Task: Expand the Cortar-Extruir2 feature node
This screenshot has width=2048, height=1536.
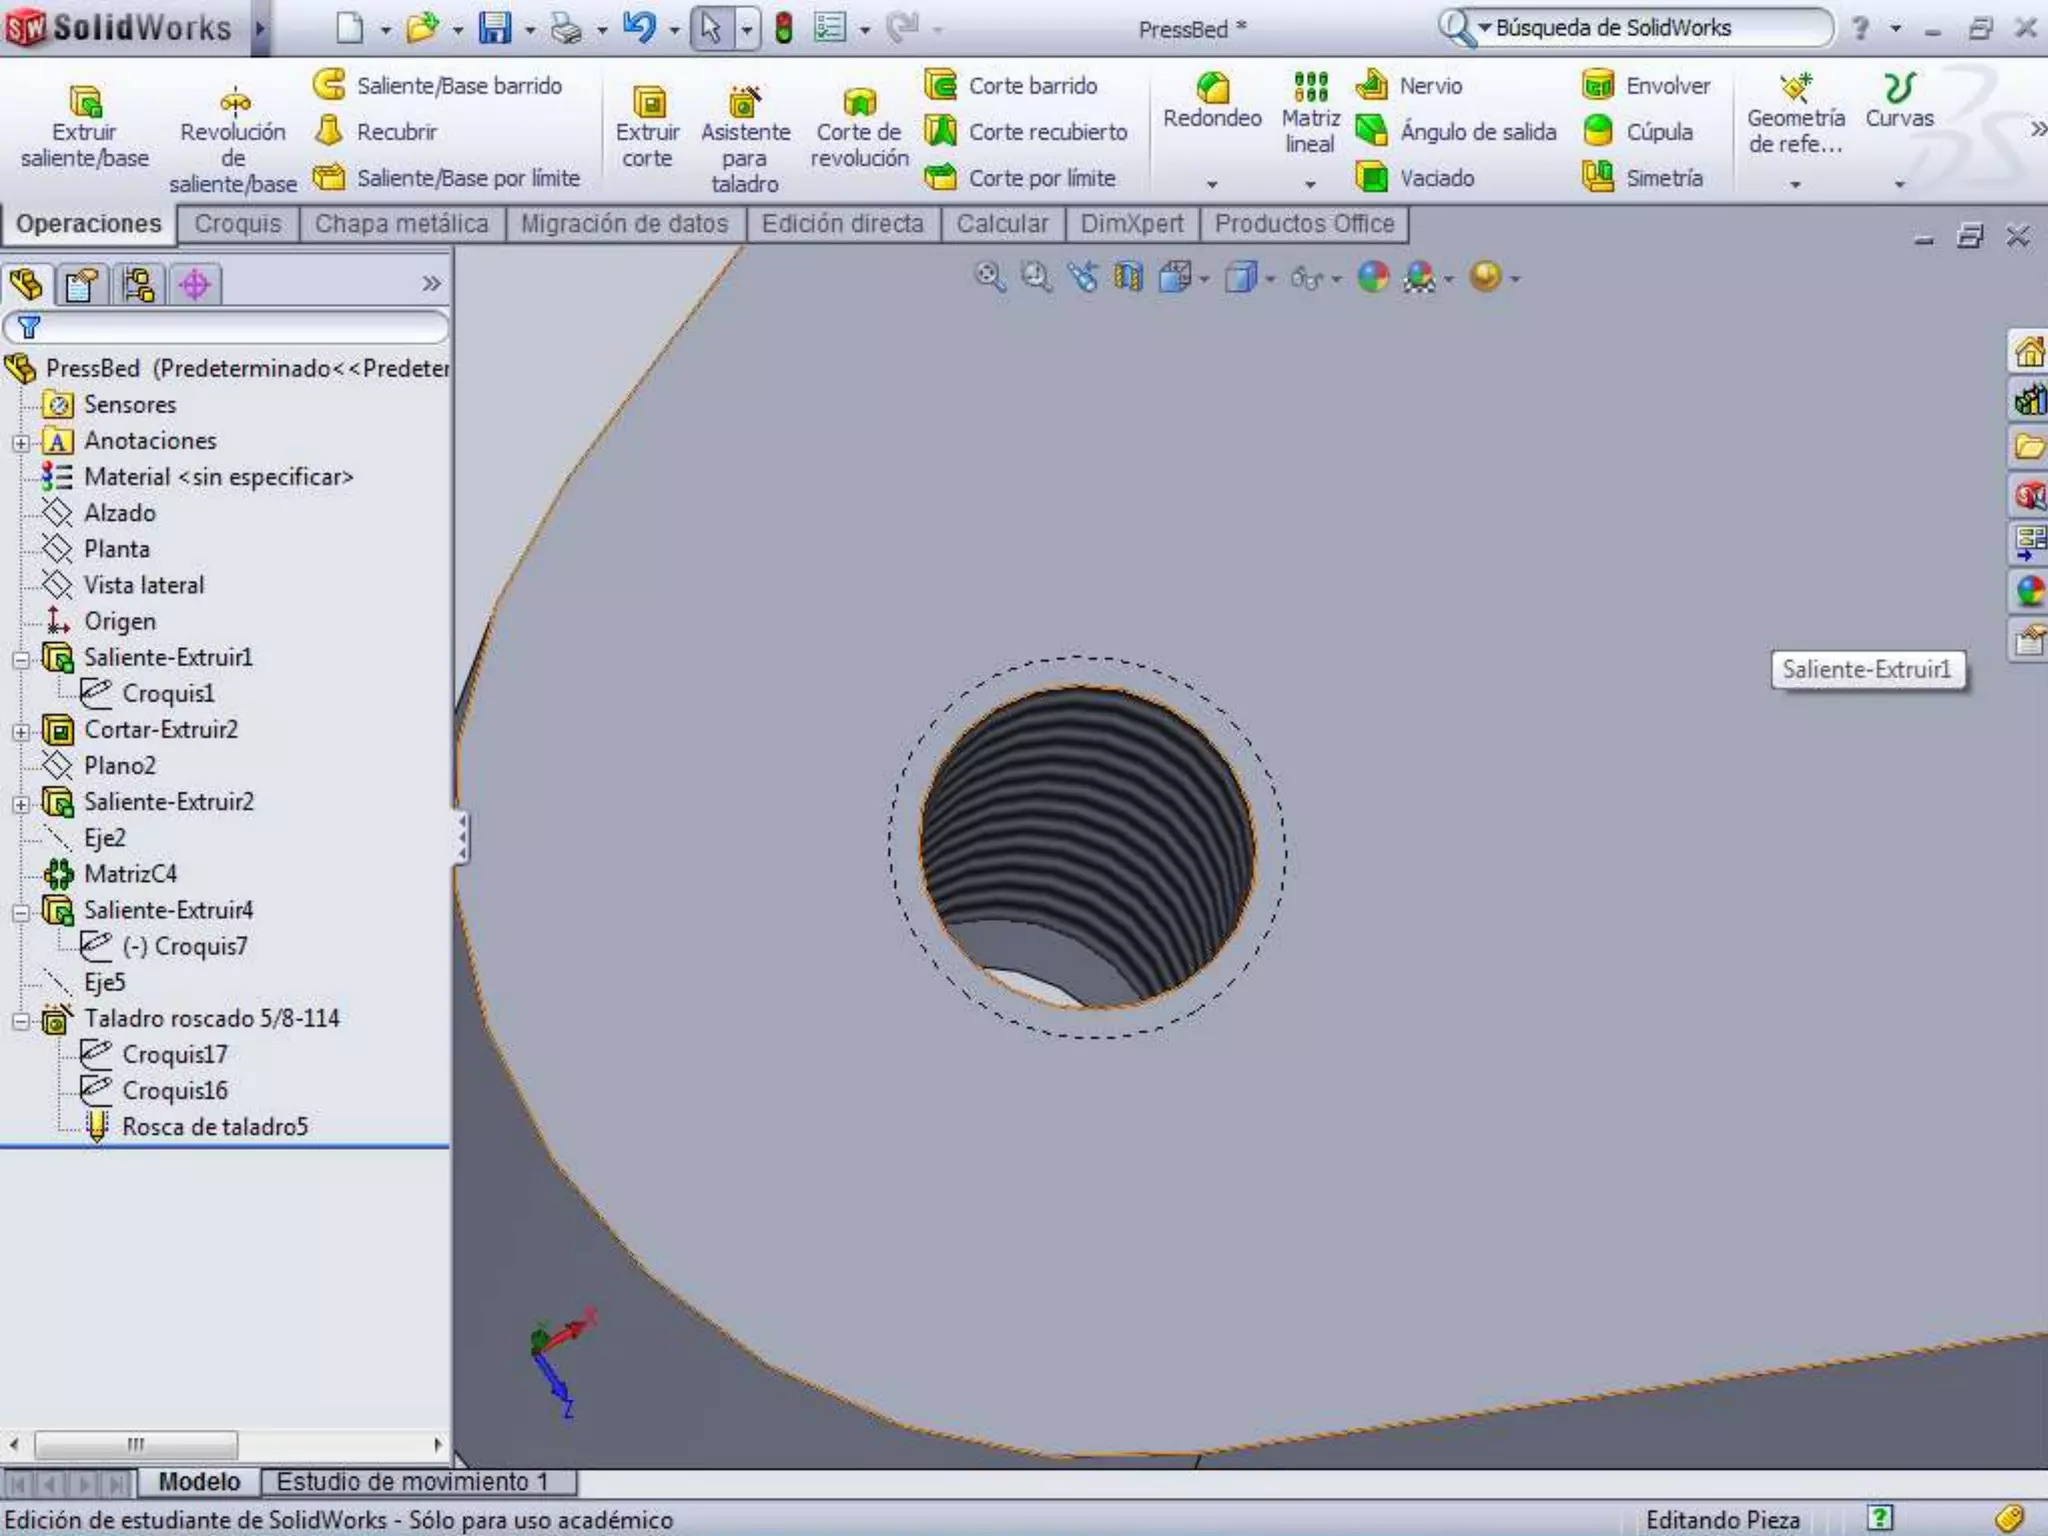Action: pos(21,731)
